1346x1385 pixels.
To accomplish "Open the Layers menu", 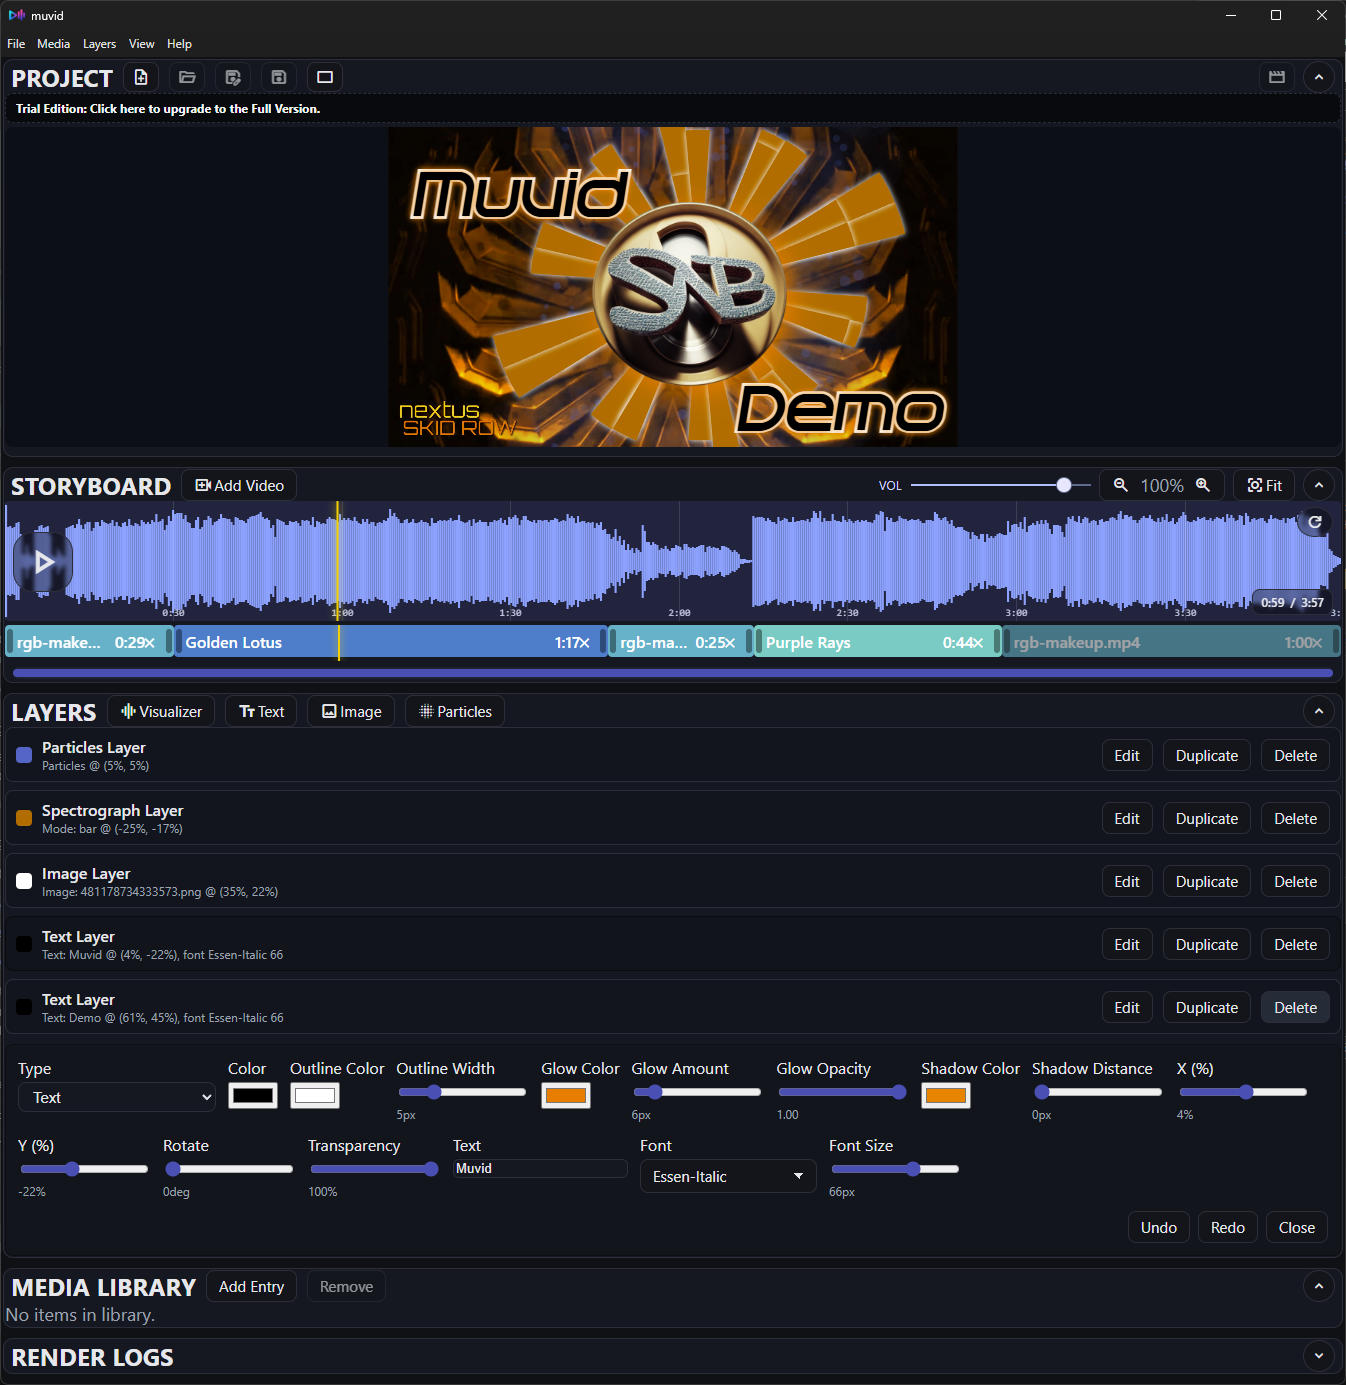I will coord(99,43).
